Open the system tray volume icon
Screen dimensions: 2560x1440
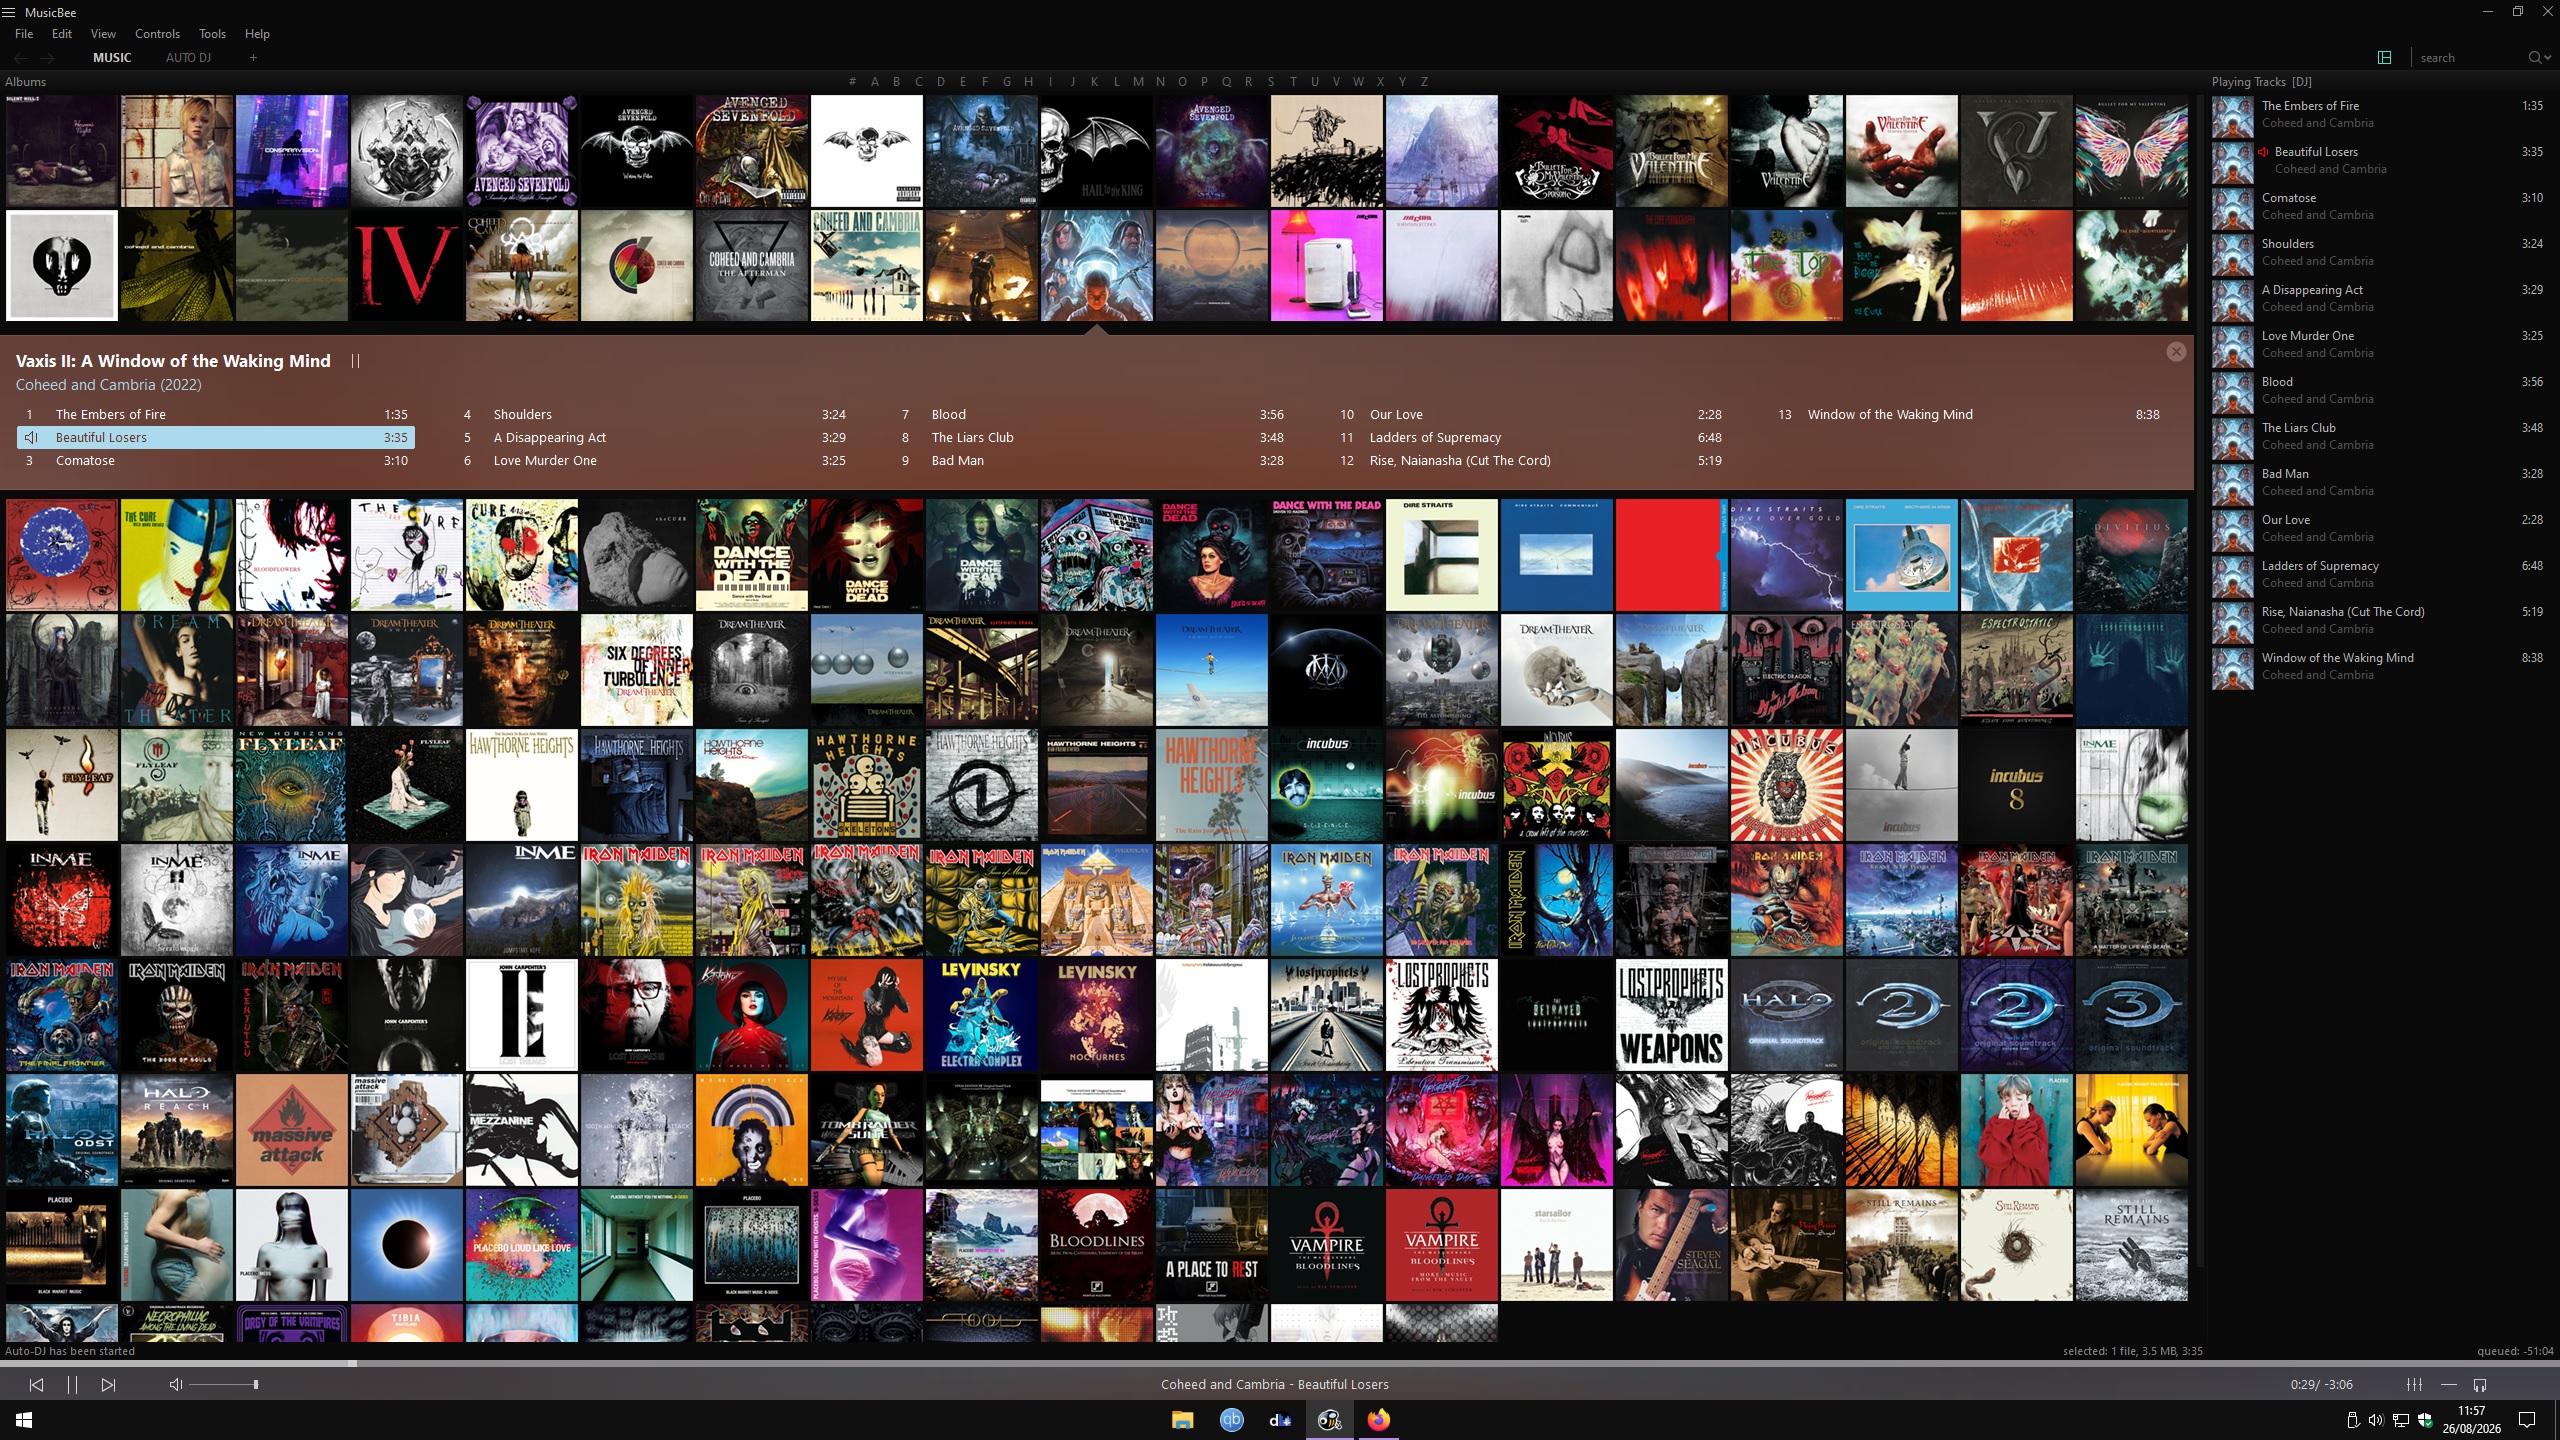click(x=2375, y=1420)
